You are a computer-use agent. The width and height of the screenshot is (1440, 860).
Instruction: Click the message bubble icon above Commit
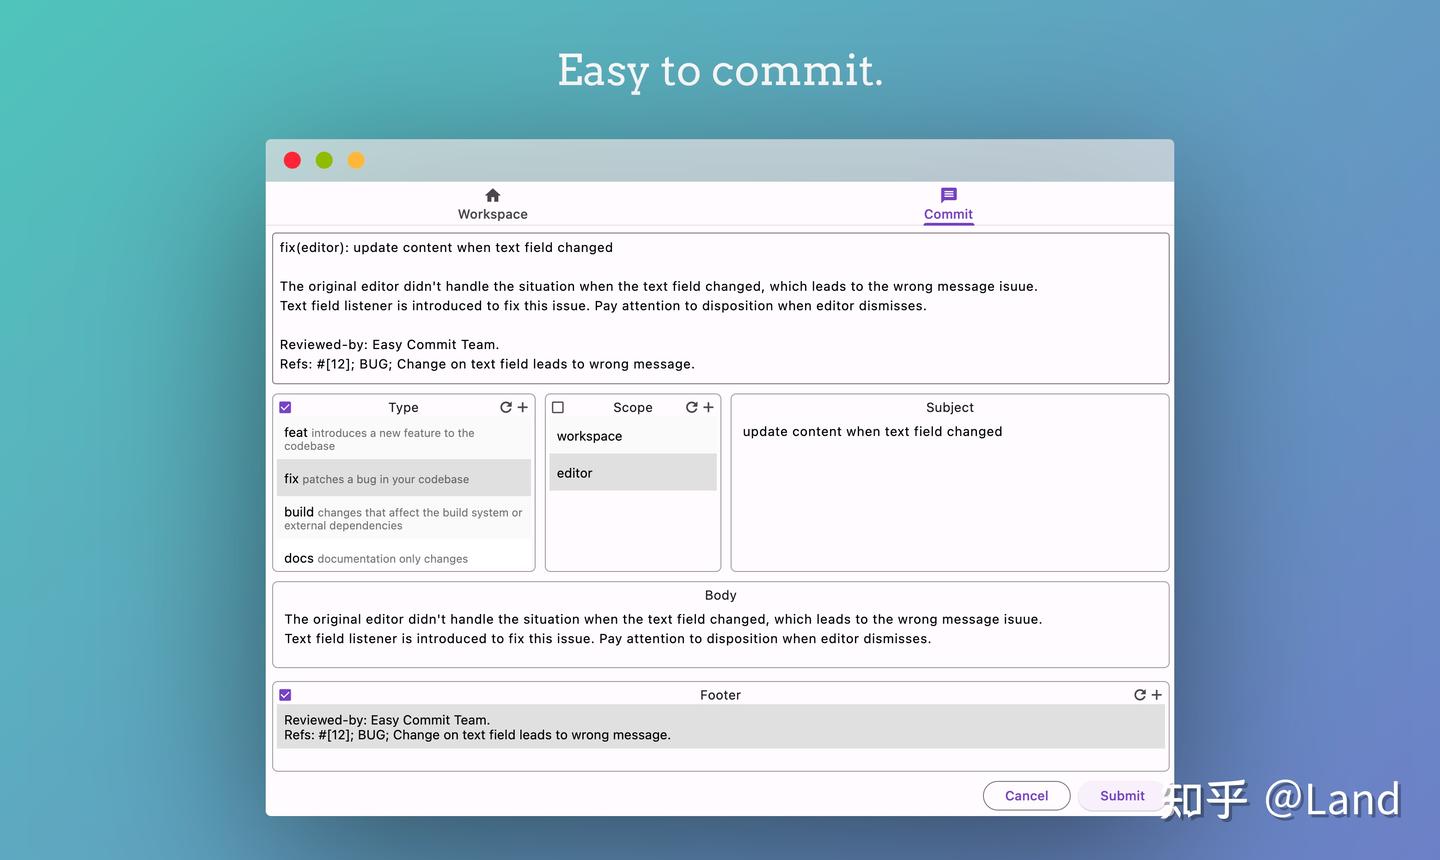[x=948, y=195]
